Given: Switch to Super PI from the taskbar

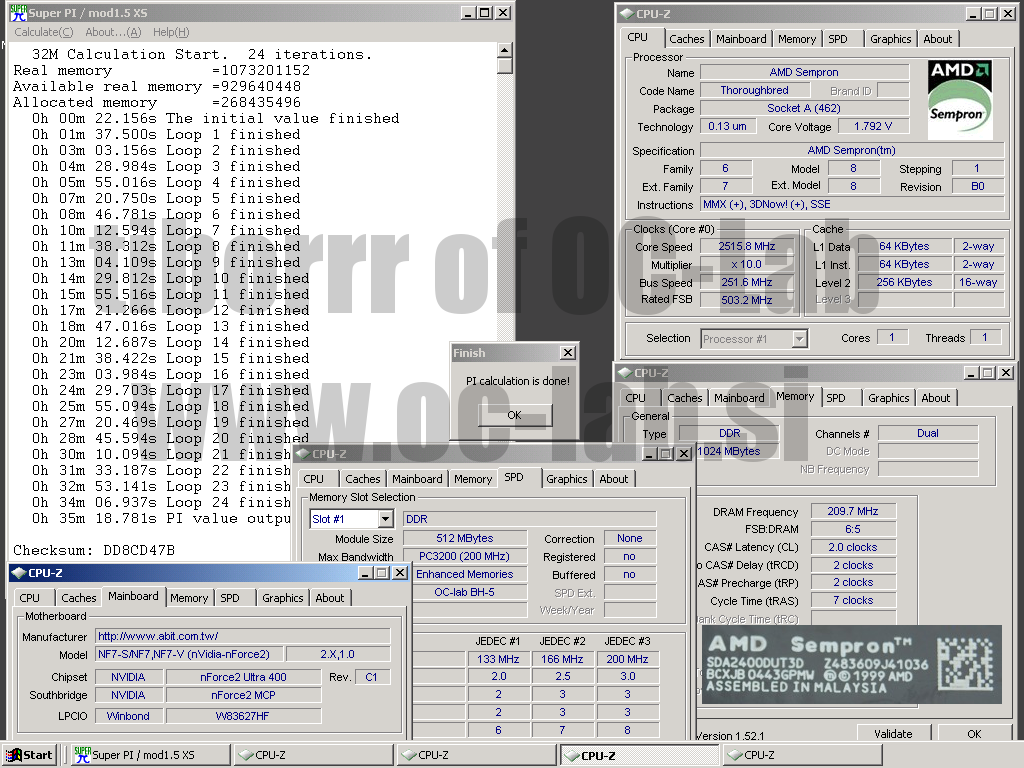Looking at the screenshot, I should (x=150, y=755).
